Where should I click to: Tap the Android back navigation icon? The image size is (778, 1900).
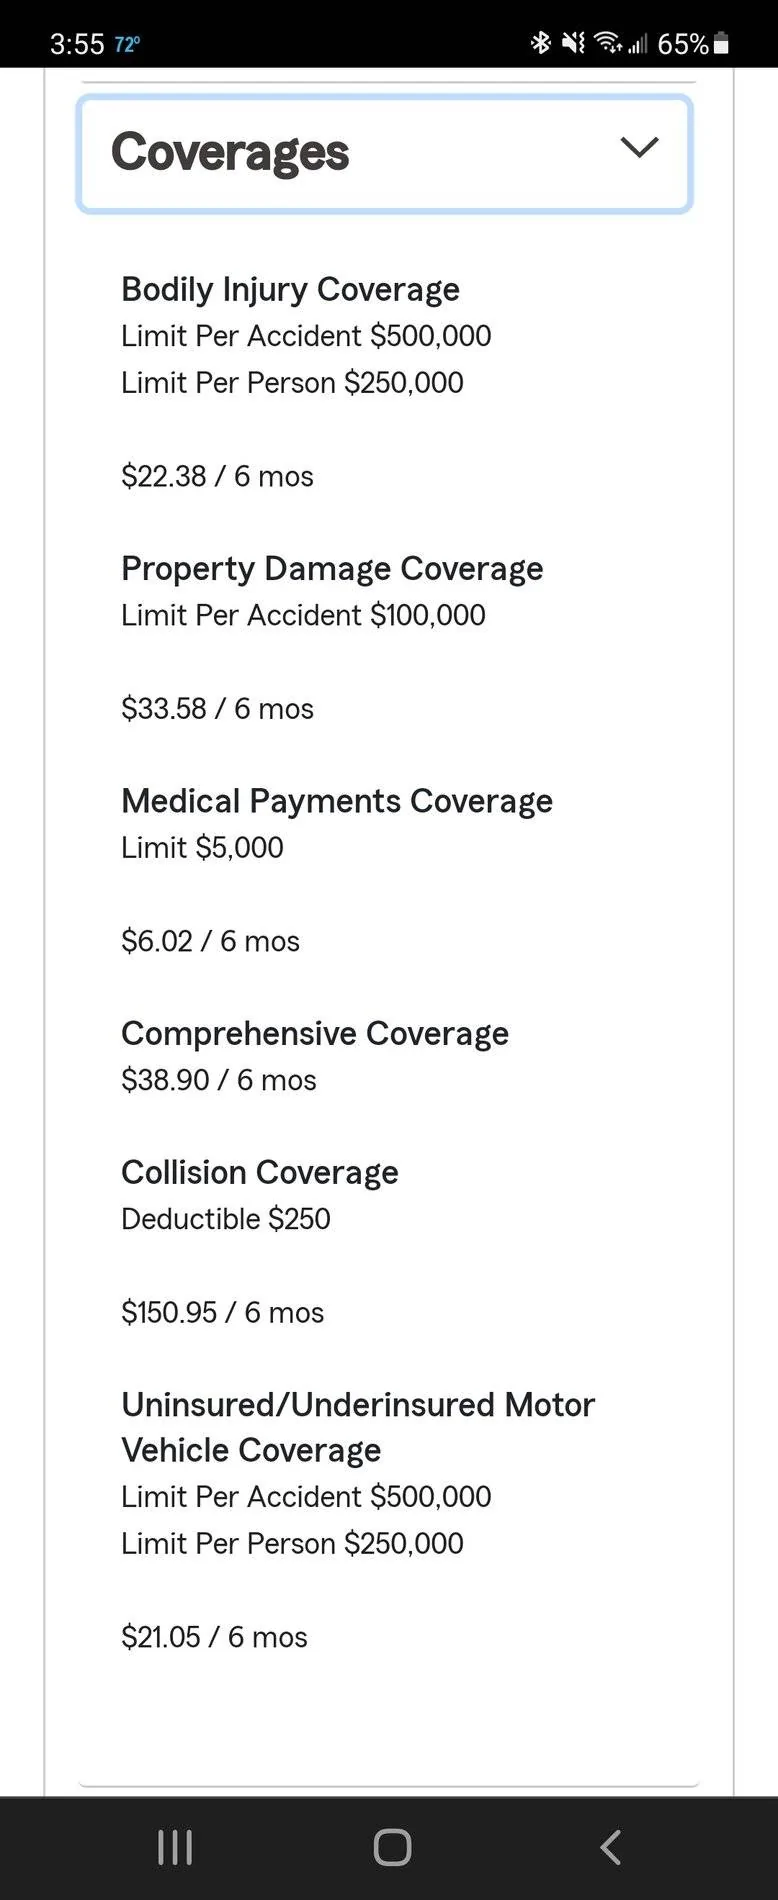(x=611, y=1847)
